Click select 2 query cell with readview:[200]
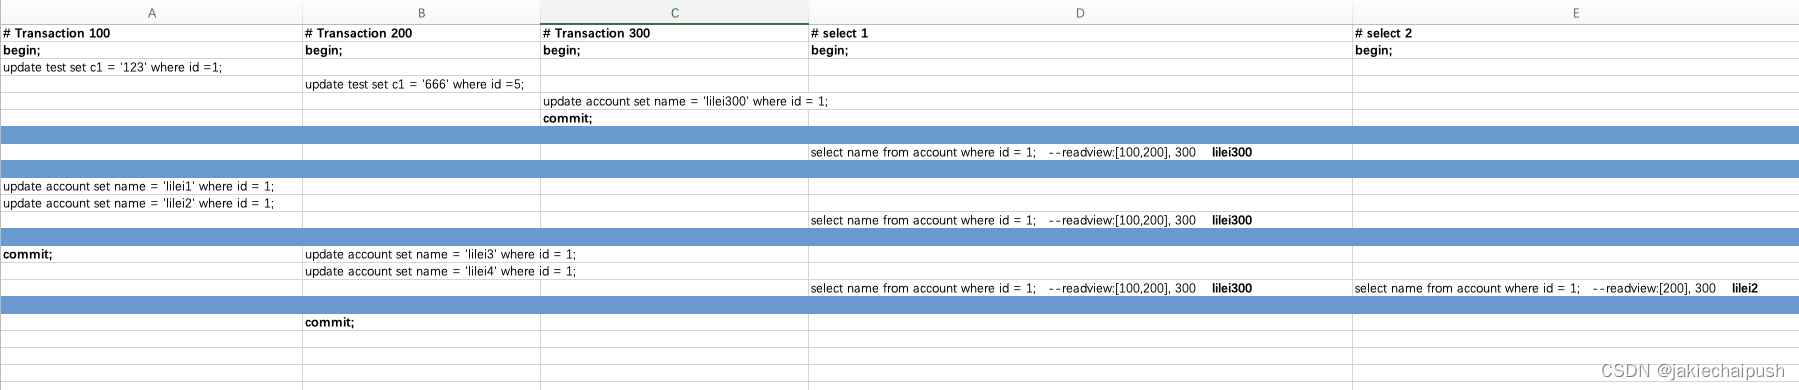Image resolution: width=1799 pixels, height=390 pixels. (1575, 288)
